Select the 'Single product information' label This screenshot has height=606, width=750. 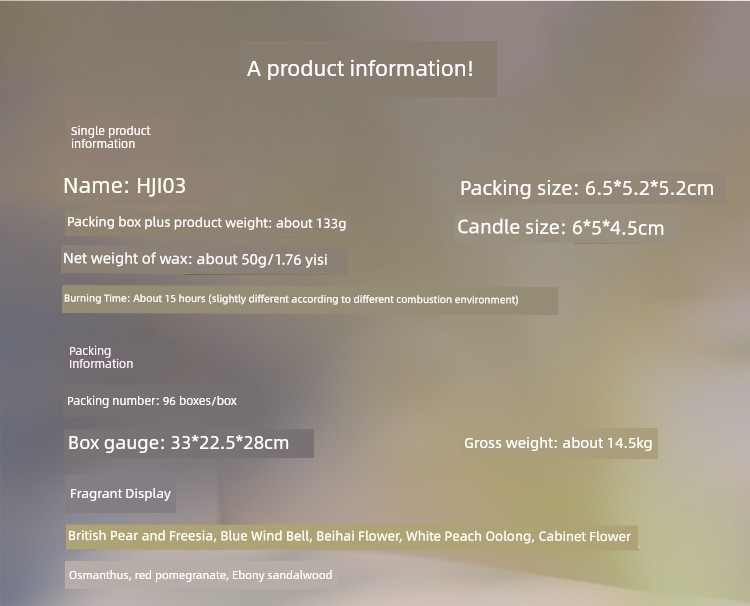pos(110,137)
